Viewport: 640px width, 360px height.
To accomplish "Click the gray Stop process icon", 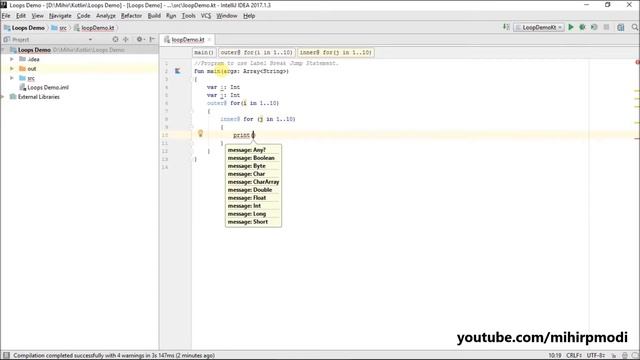I will [607, 27].
